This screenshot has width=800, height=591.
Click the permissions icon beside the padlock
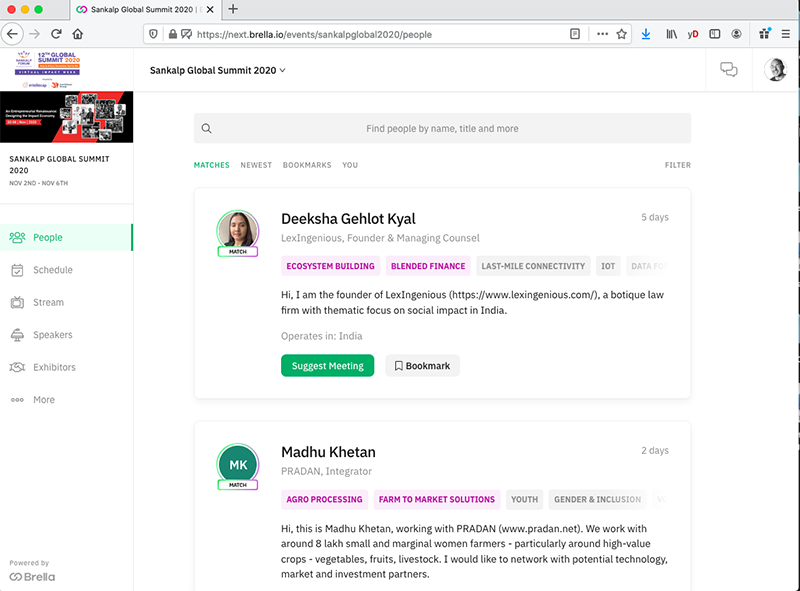tap(187, 34)
